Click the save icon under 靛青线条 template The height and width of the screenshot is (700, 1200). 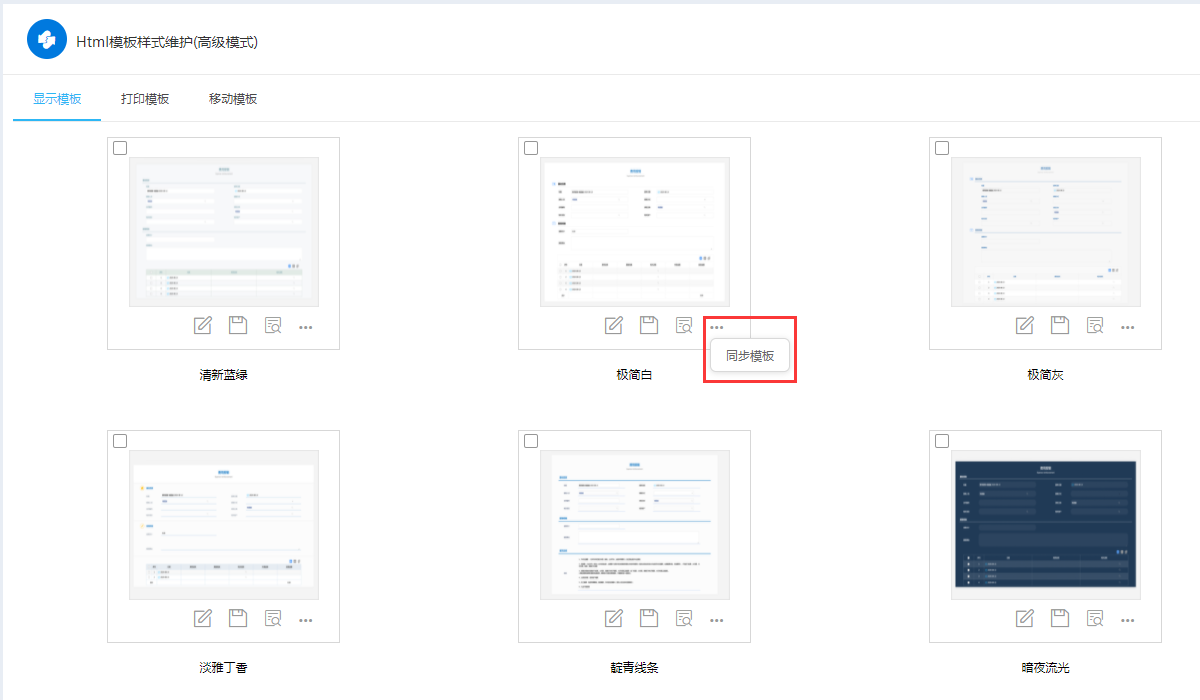[x=649, y=618]
